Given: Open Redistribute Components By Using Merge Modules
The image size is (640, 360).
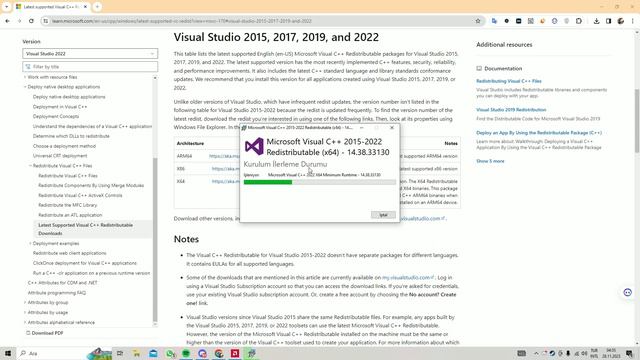Looking at the screenshot, I should tap(91, 185).
